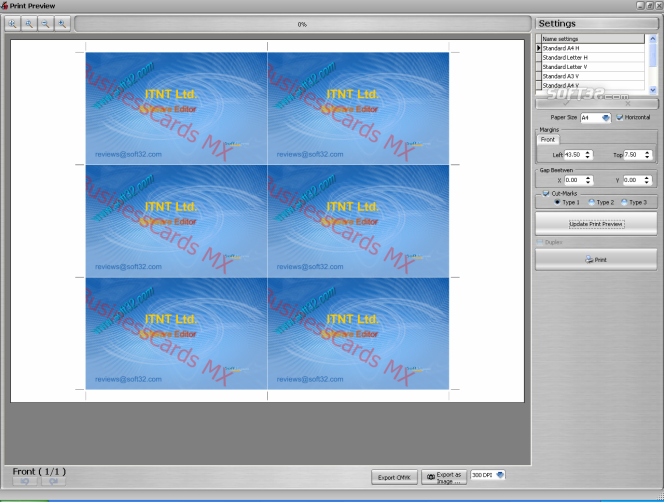Select cut-mark Type 1 radio button
This screenshot has height=502, width=664.
pyautogui.click(x=558, y=202)
